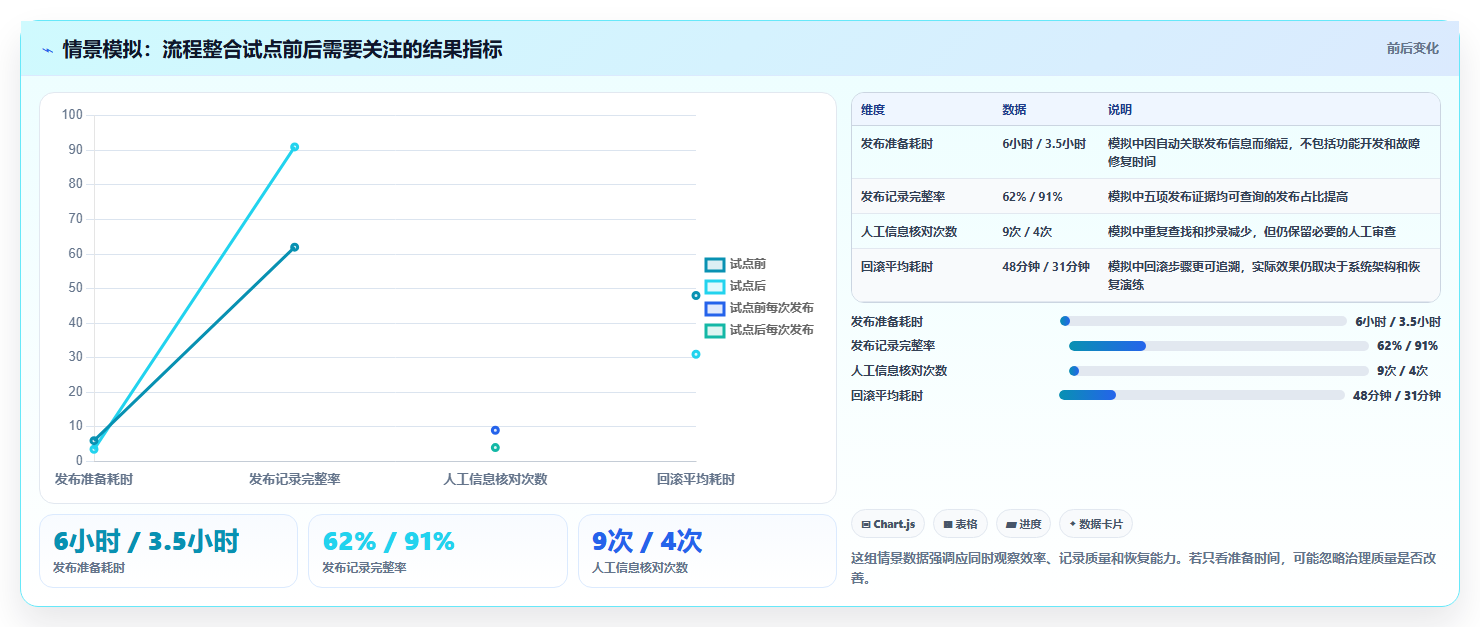Select the 进度 tag
1480x627 pixels.
pos(1023,524)
